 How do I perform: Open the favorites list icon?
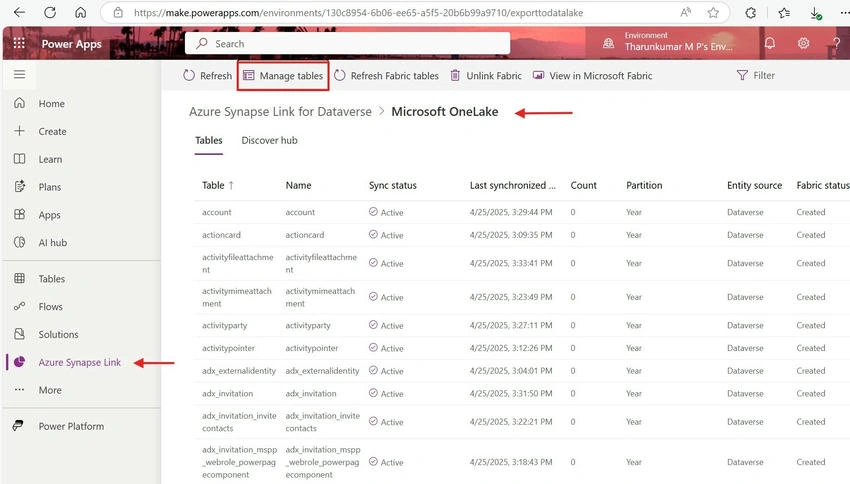pos(784,12)
